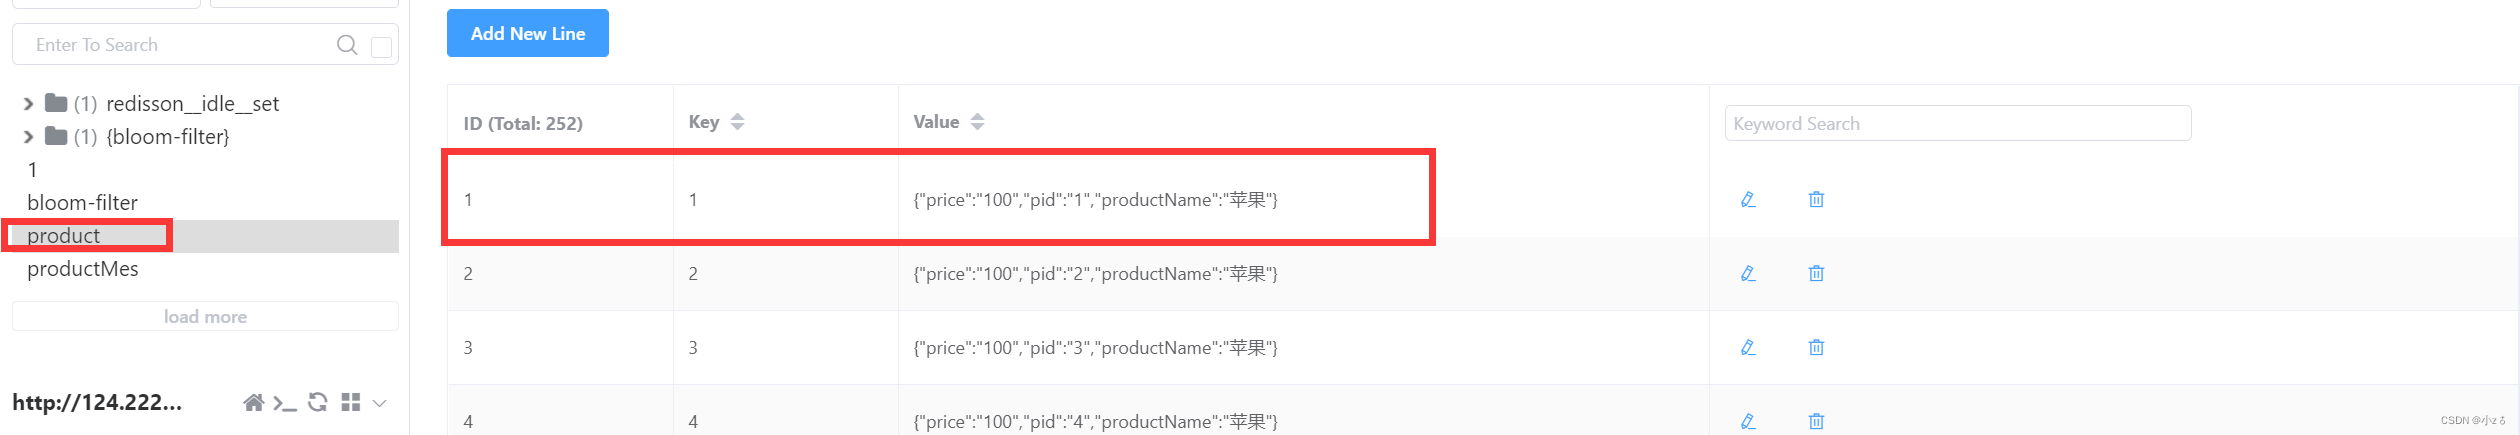
Task: Delete the row with key 1
Action: 1816,200
